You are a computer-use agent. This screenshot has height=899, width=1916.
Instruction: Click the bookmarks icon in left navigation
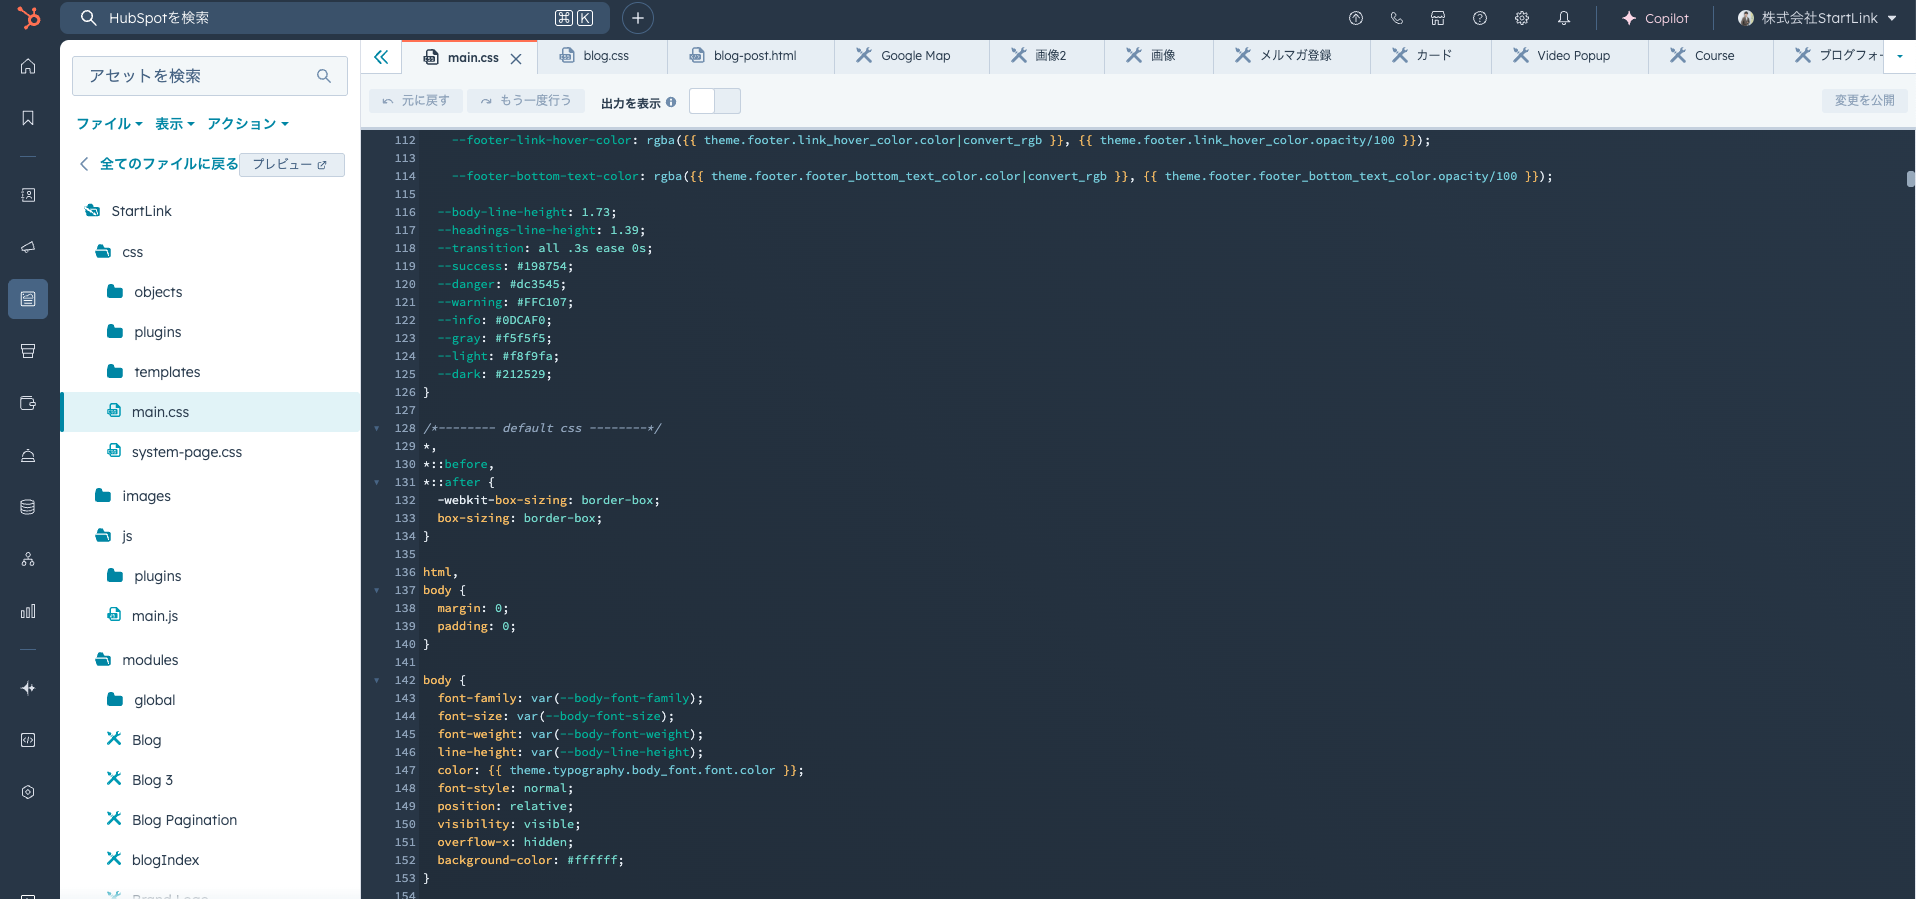[x=28, y=118]
